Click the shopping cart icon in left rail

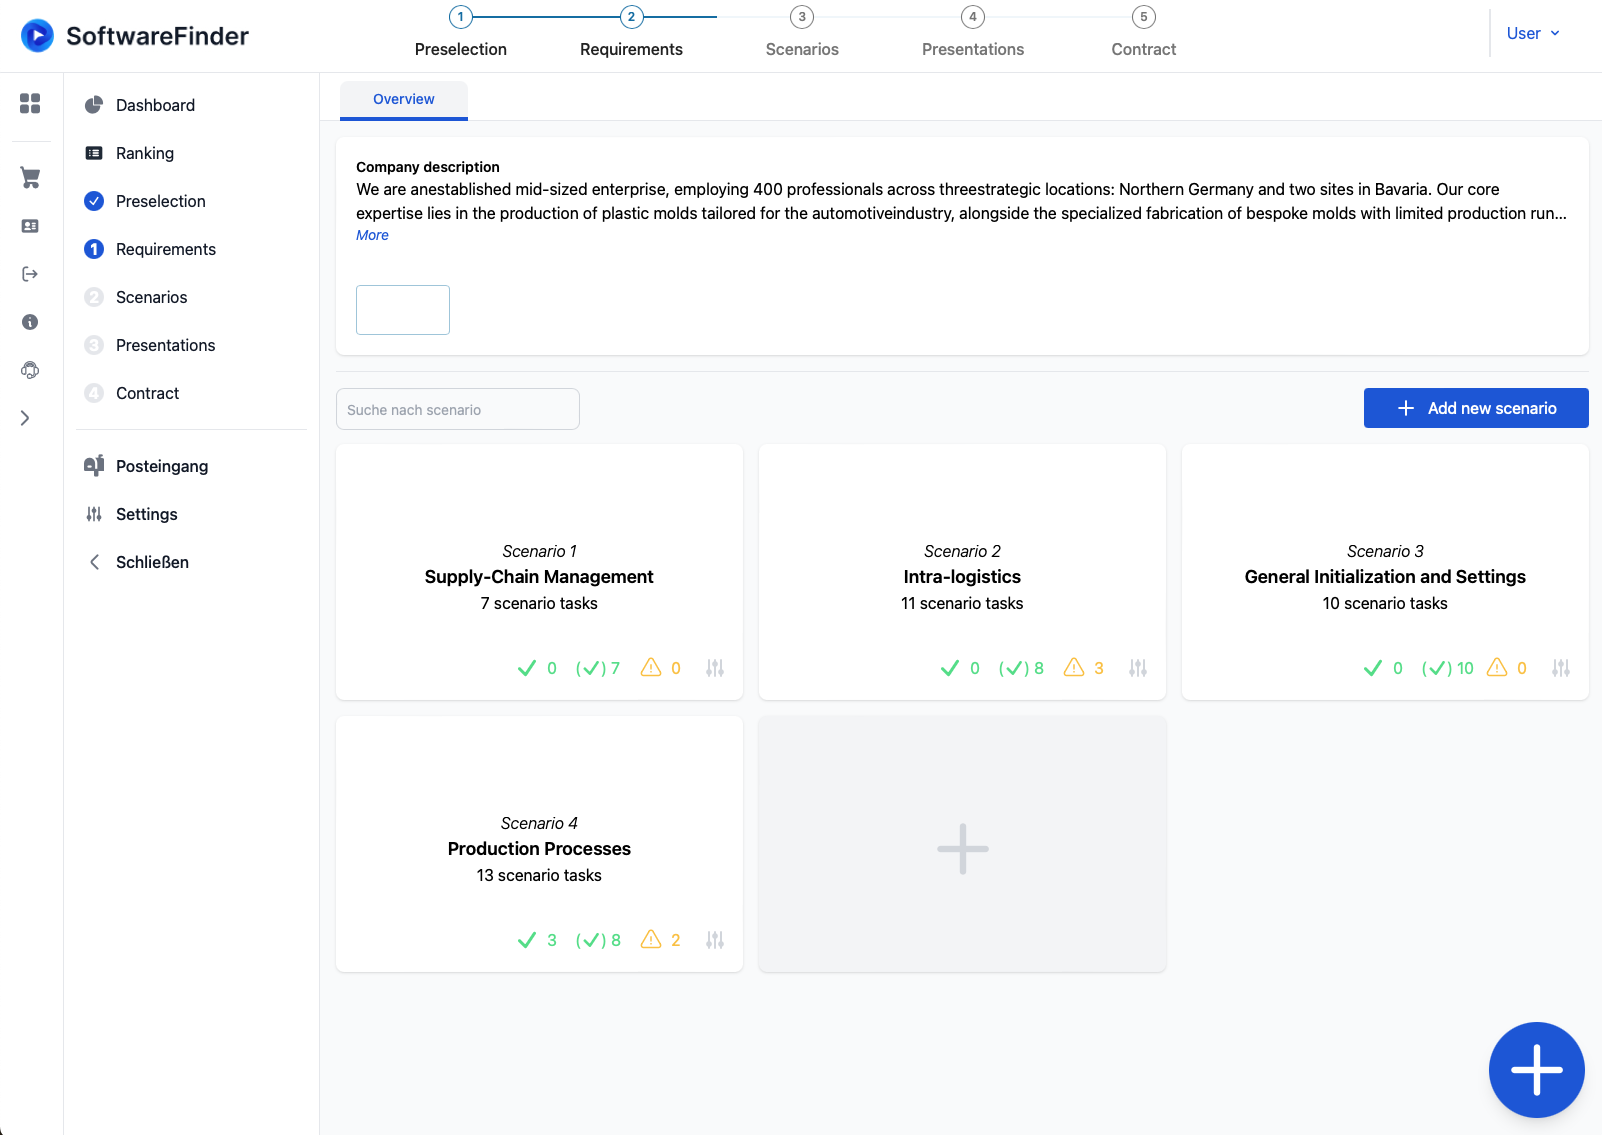(x=30, y=178)
